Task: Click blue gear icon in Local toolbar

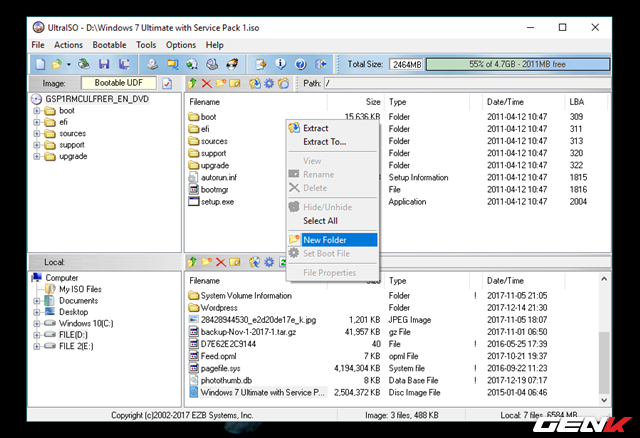Action: coord(269,262)
